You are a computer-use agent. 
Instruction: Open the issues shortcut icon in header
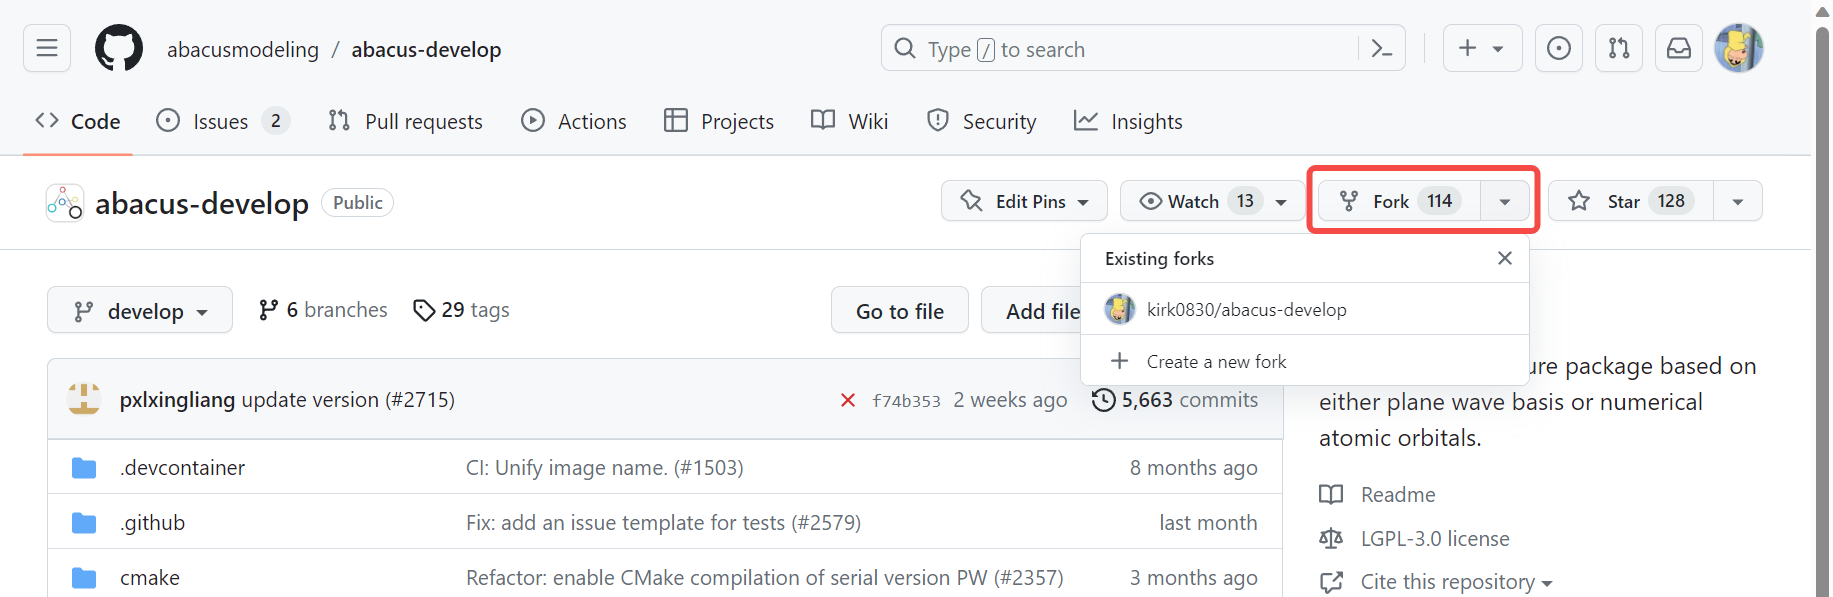point(1558,48)
